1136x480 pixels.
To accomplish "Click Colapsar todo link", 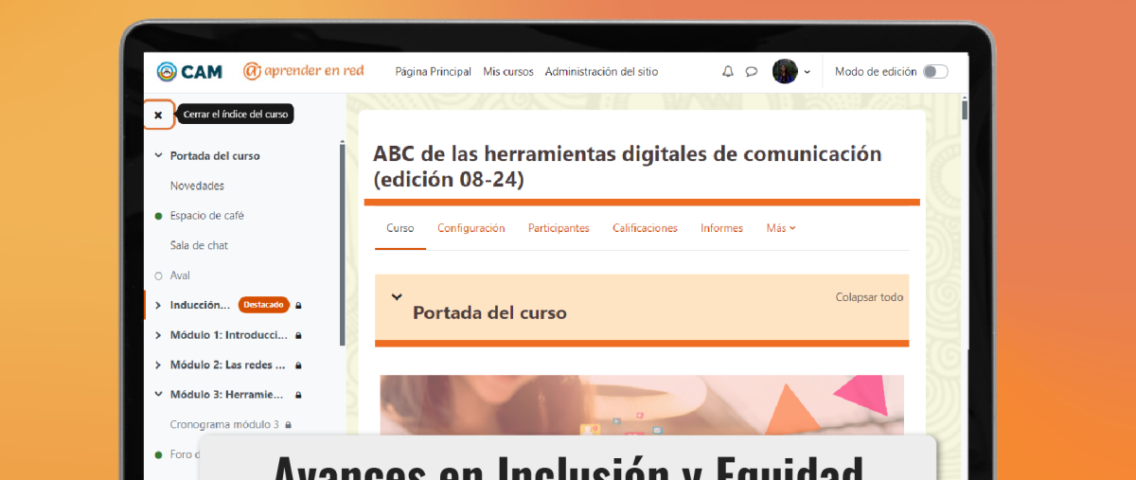I will pyautogui.click(x=869, y=297).
